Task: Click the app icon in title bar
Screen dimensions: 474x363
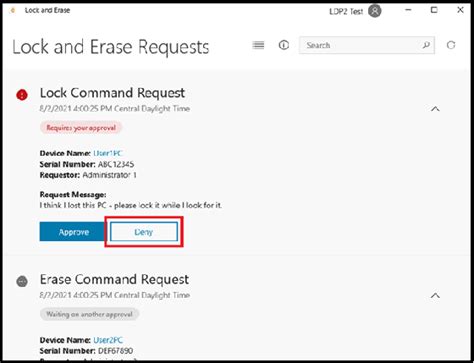Action: pos(13,10)
